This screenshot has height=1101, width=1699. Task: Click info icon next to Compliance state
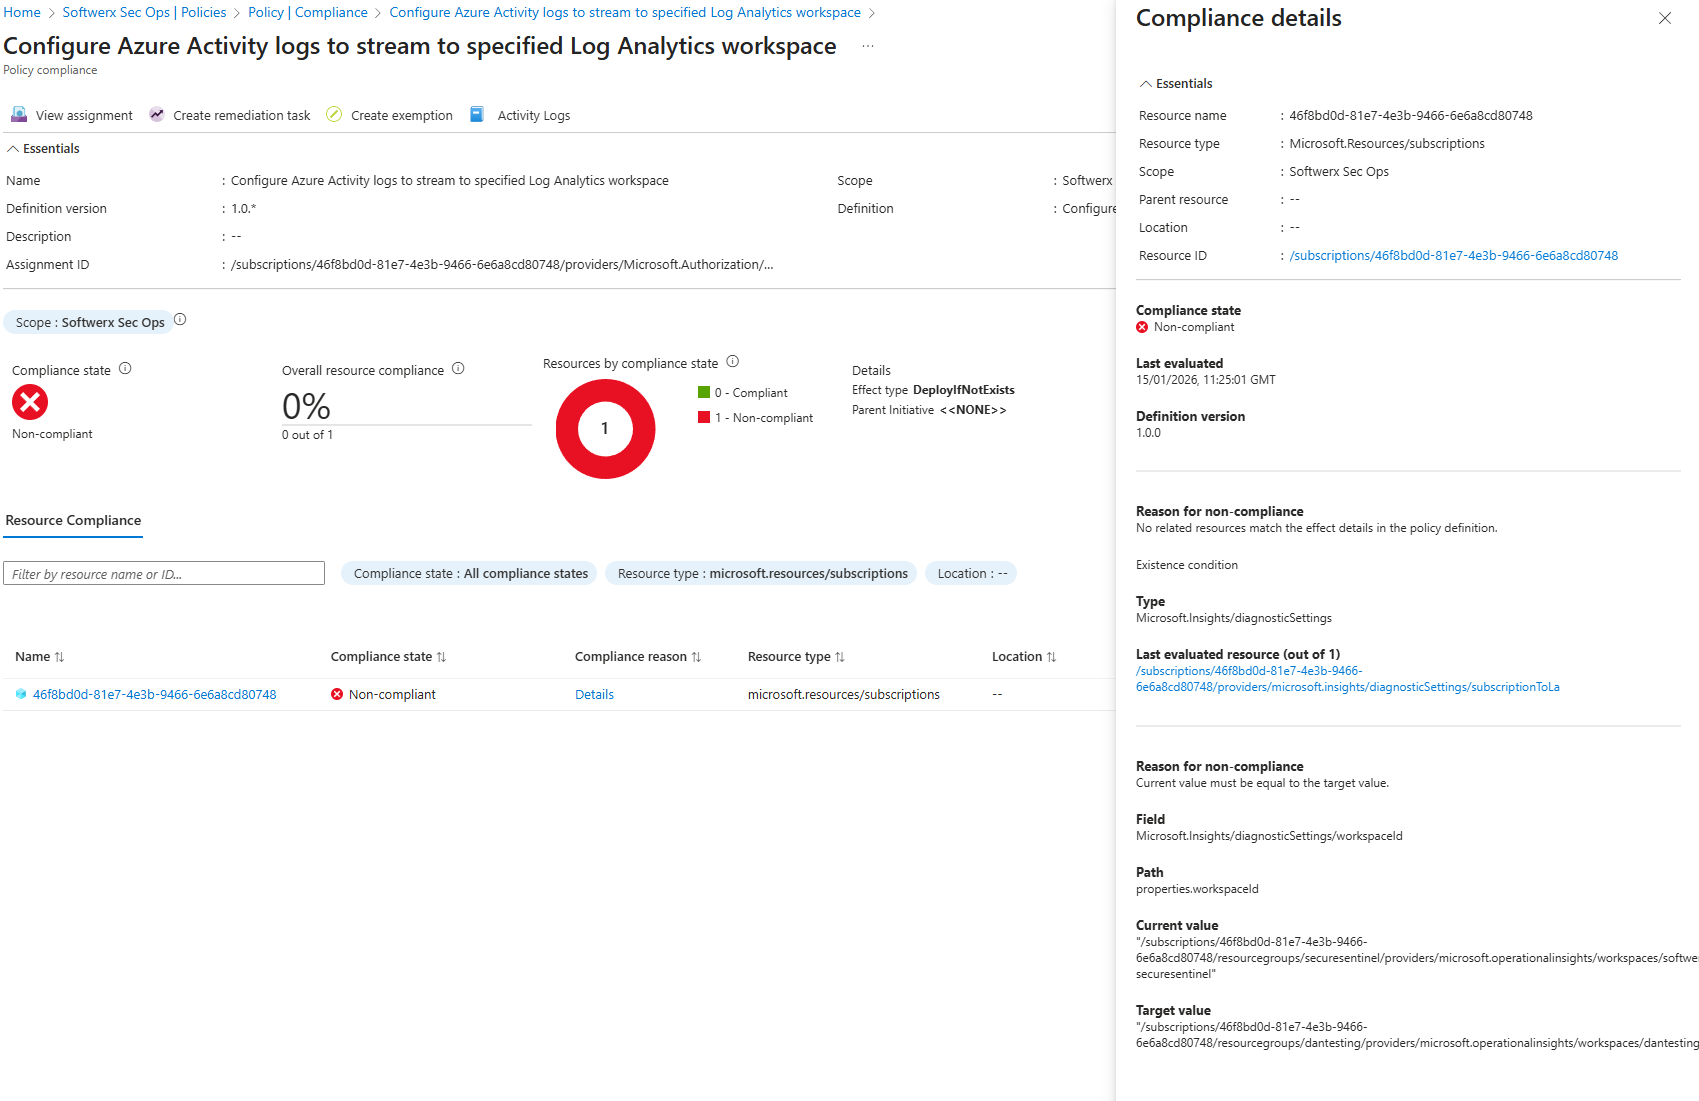click(x=125, y=369)
